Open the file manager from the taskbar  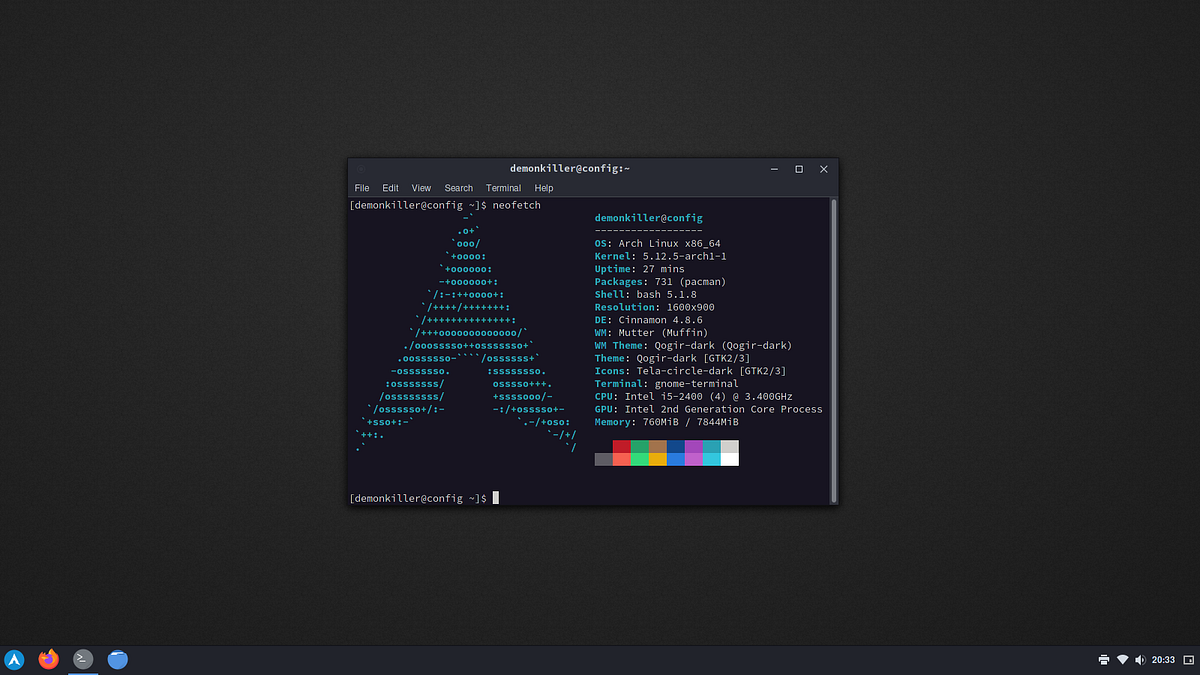117,659
